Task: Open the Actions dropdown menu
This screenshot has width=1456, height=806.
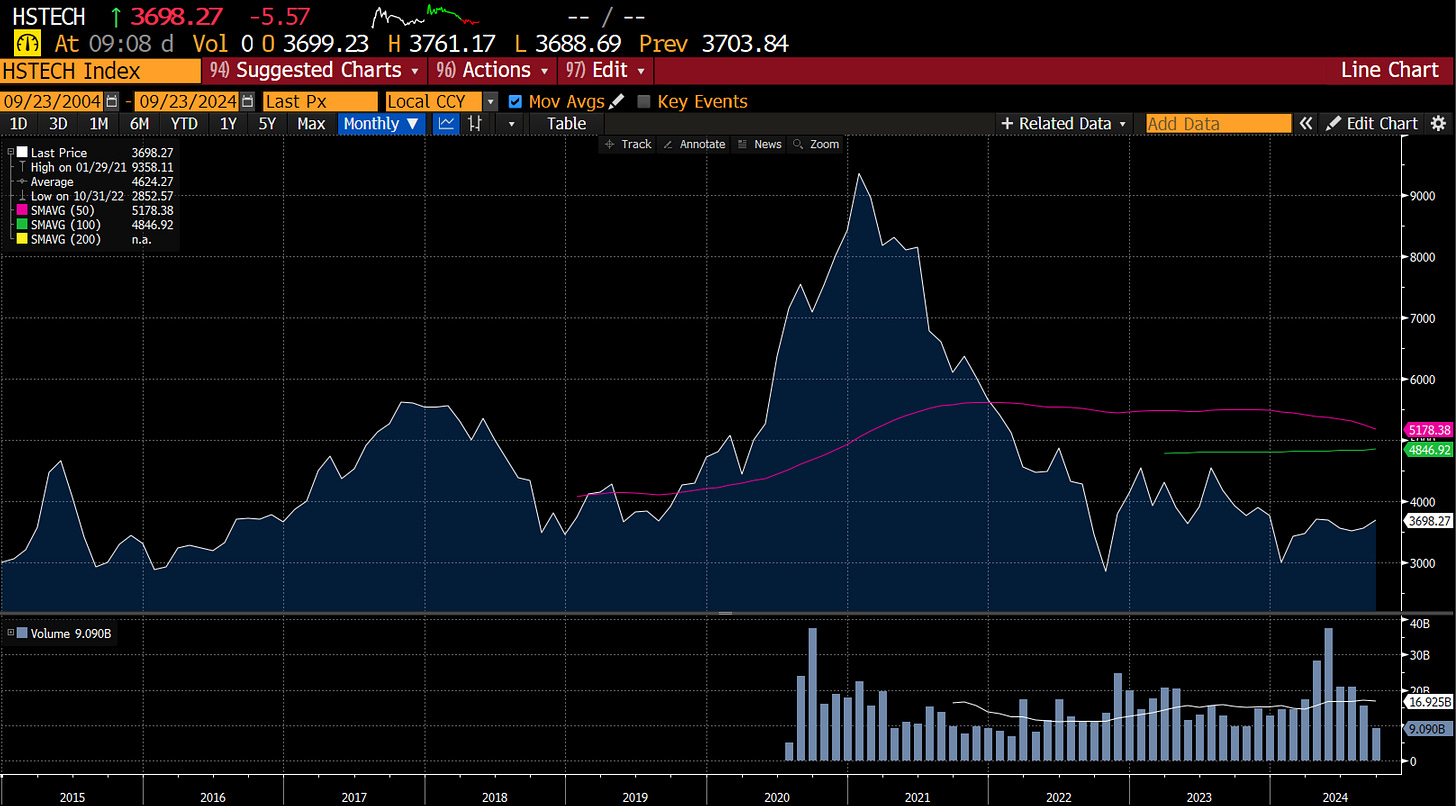Action: click(x=493, y=70)
